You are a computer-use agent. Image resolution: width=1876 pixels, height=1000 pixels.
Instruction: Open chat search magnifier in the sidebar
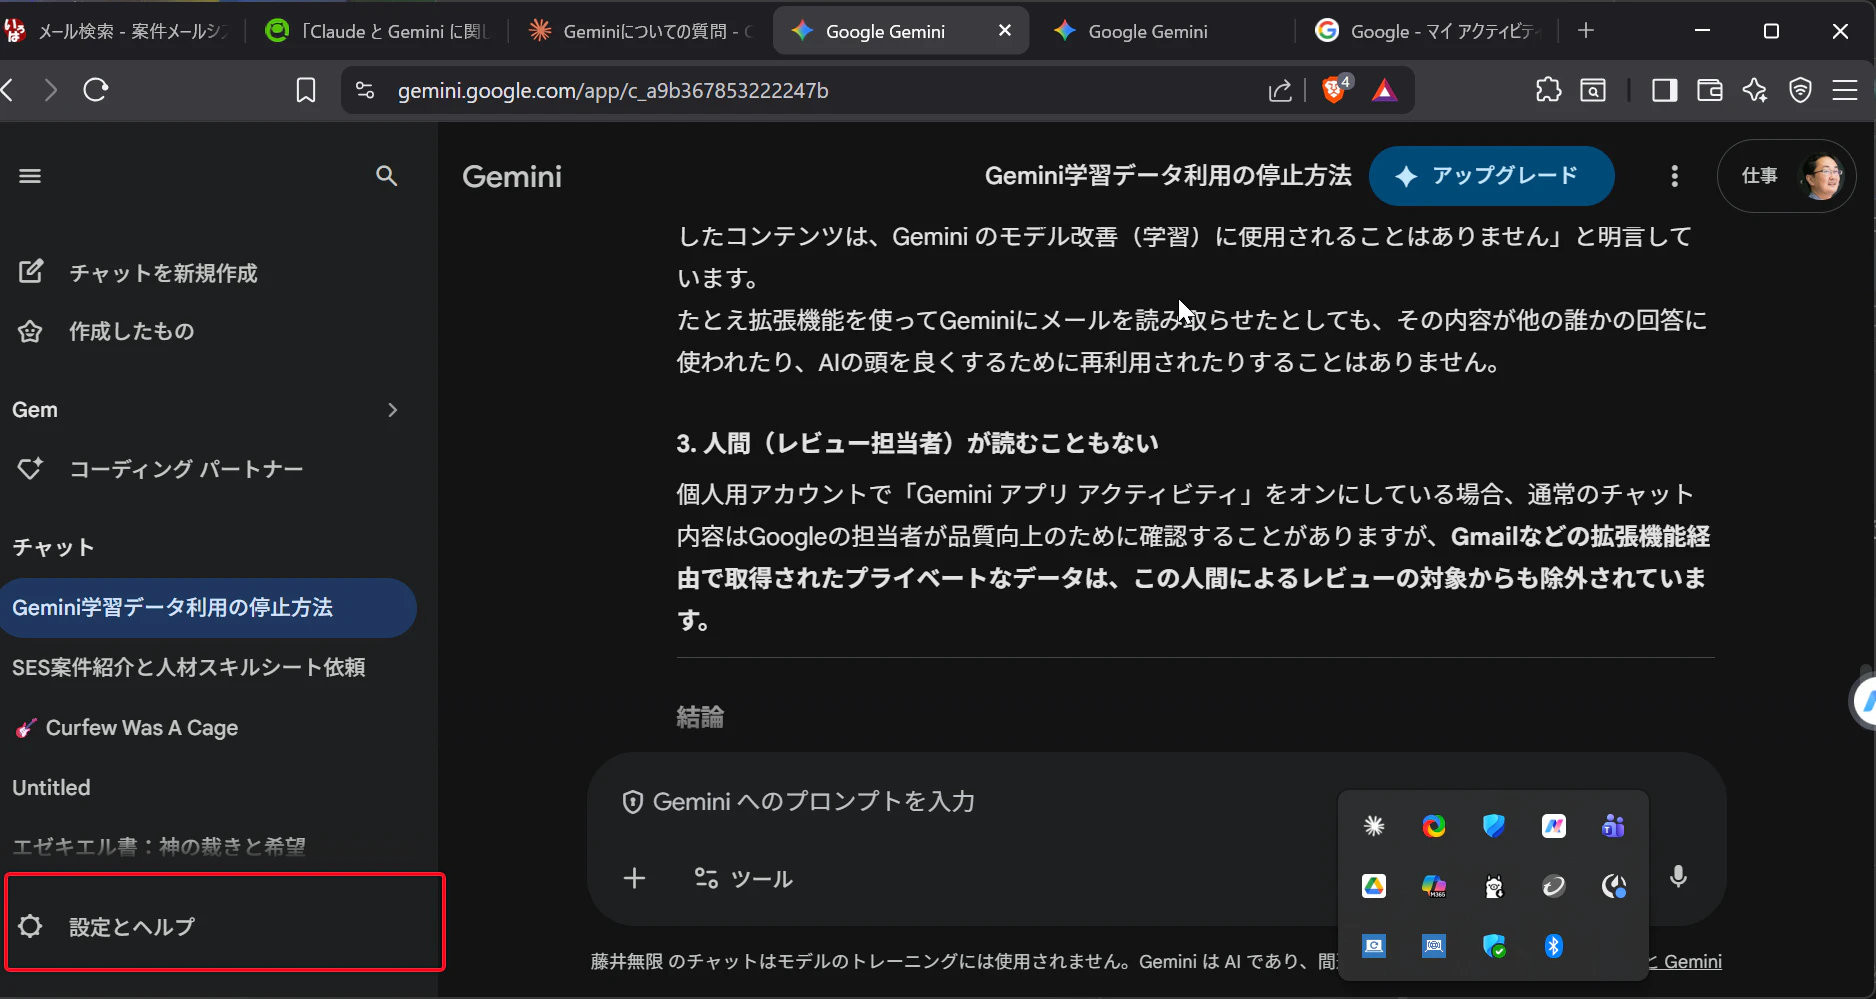click(x=386, y=176)
